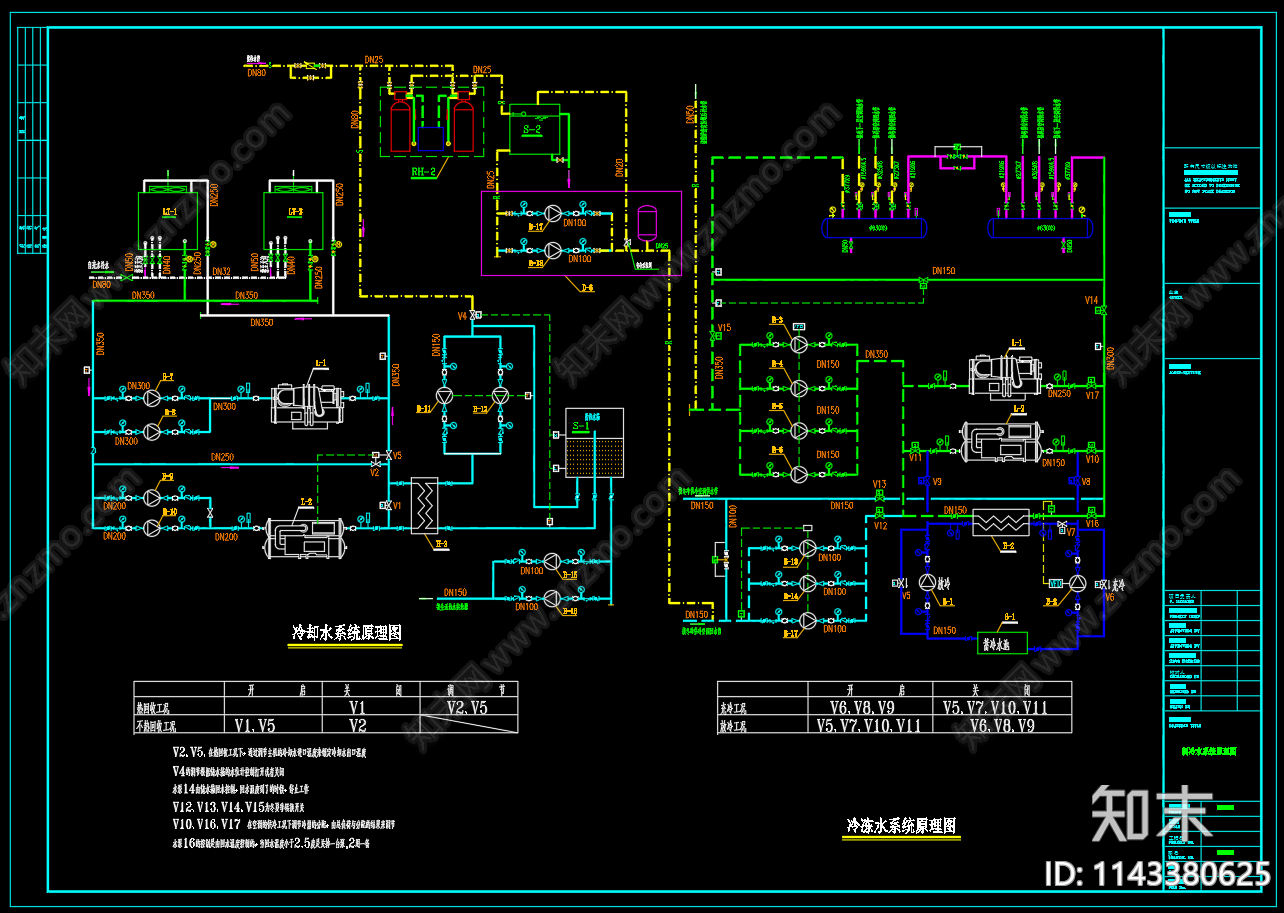The image size is (1284, 913).
Task: Click the V15 valve label
Action: [x=724, y=328]
